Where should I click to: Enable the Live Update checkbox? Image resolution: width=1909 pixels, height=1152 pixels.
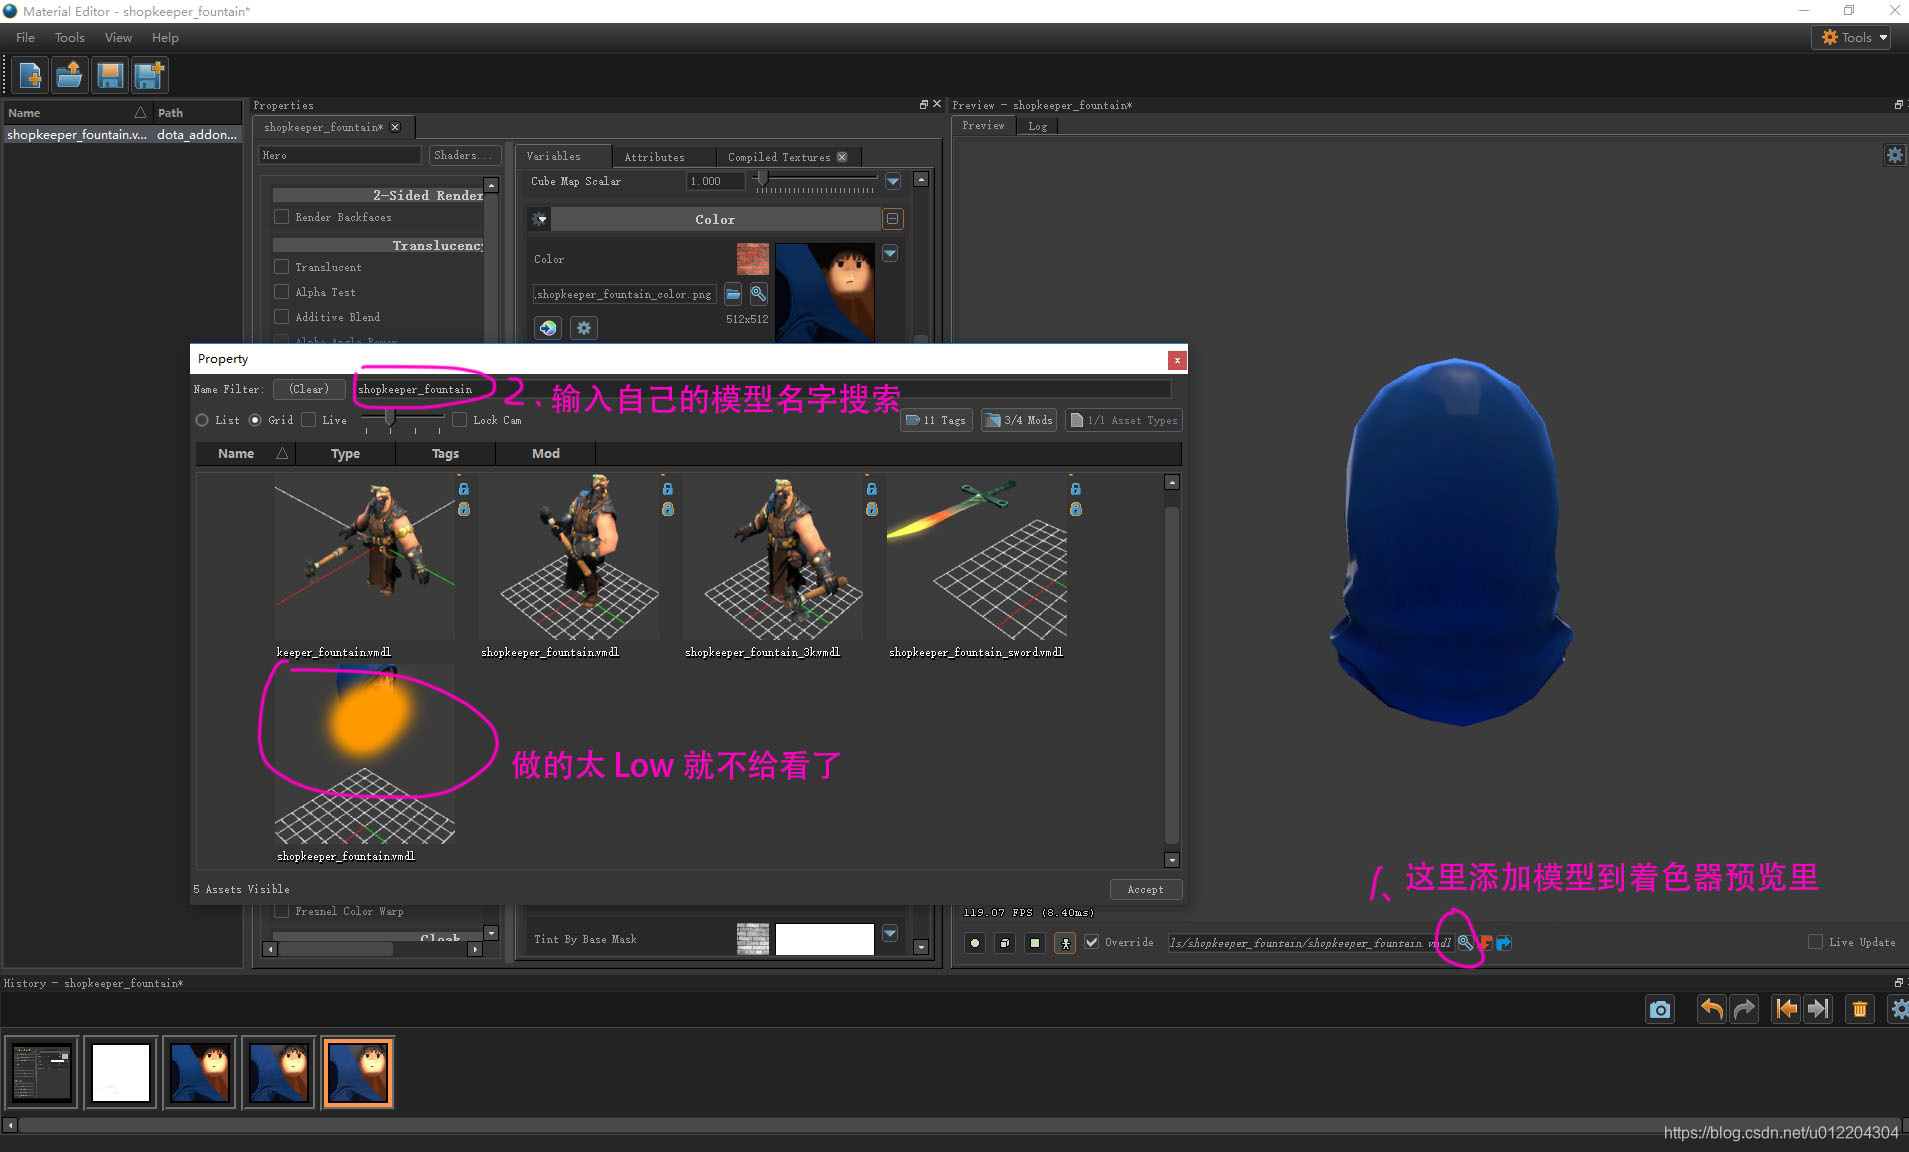(x=1815, y=942)
